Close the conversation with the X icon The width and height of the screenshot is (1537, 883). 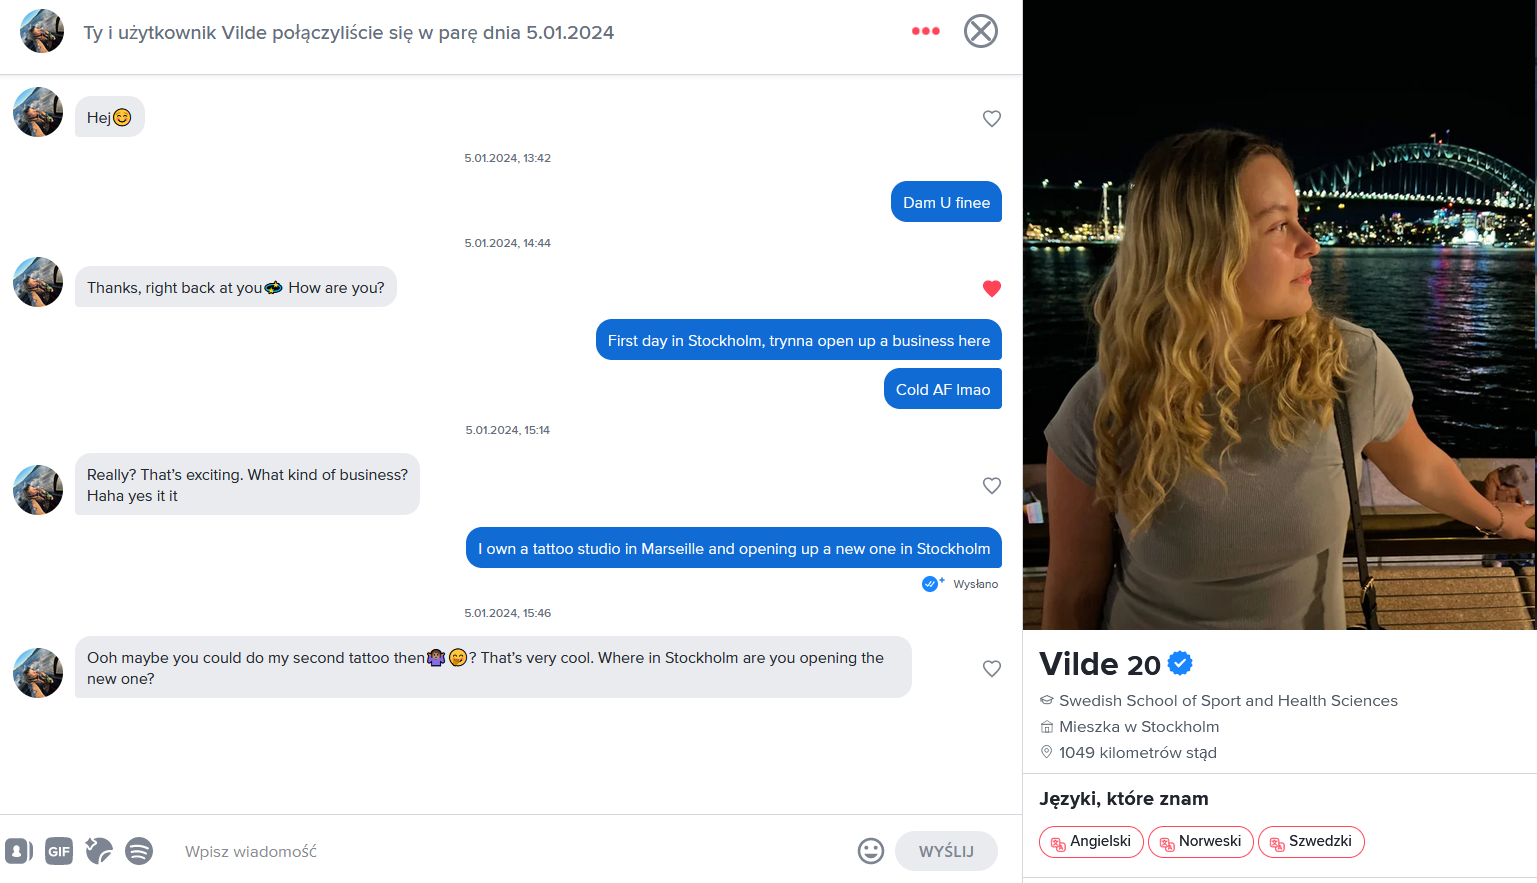point(980,31)
